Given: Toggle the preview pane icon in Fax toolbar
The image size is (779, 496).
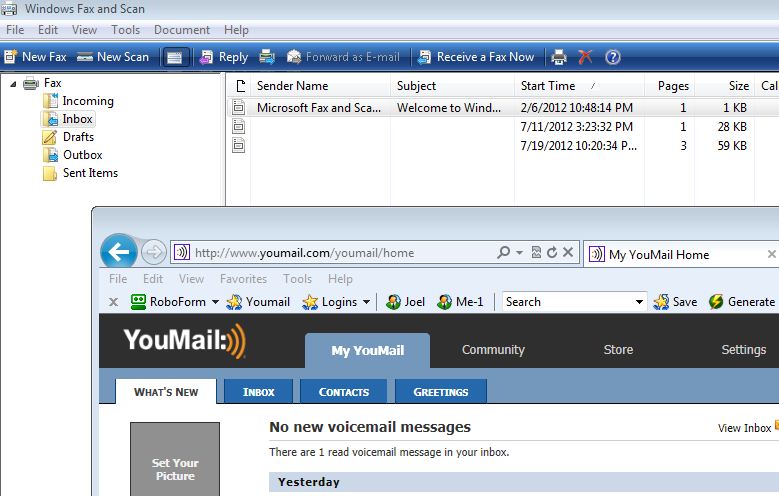Looking at the screenshot, I should [x=174, y=58].
